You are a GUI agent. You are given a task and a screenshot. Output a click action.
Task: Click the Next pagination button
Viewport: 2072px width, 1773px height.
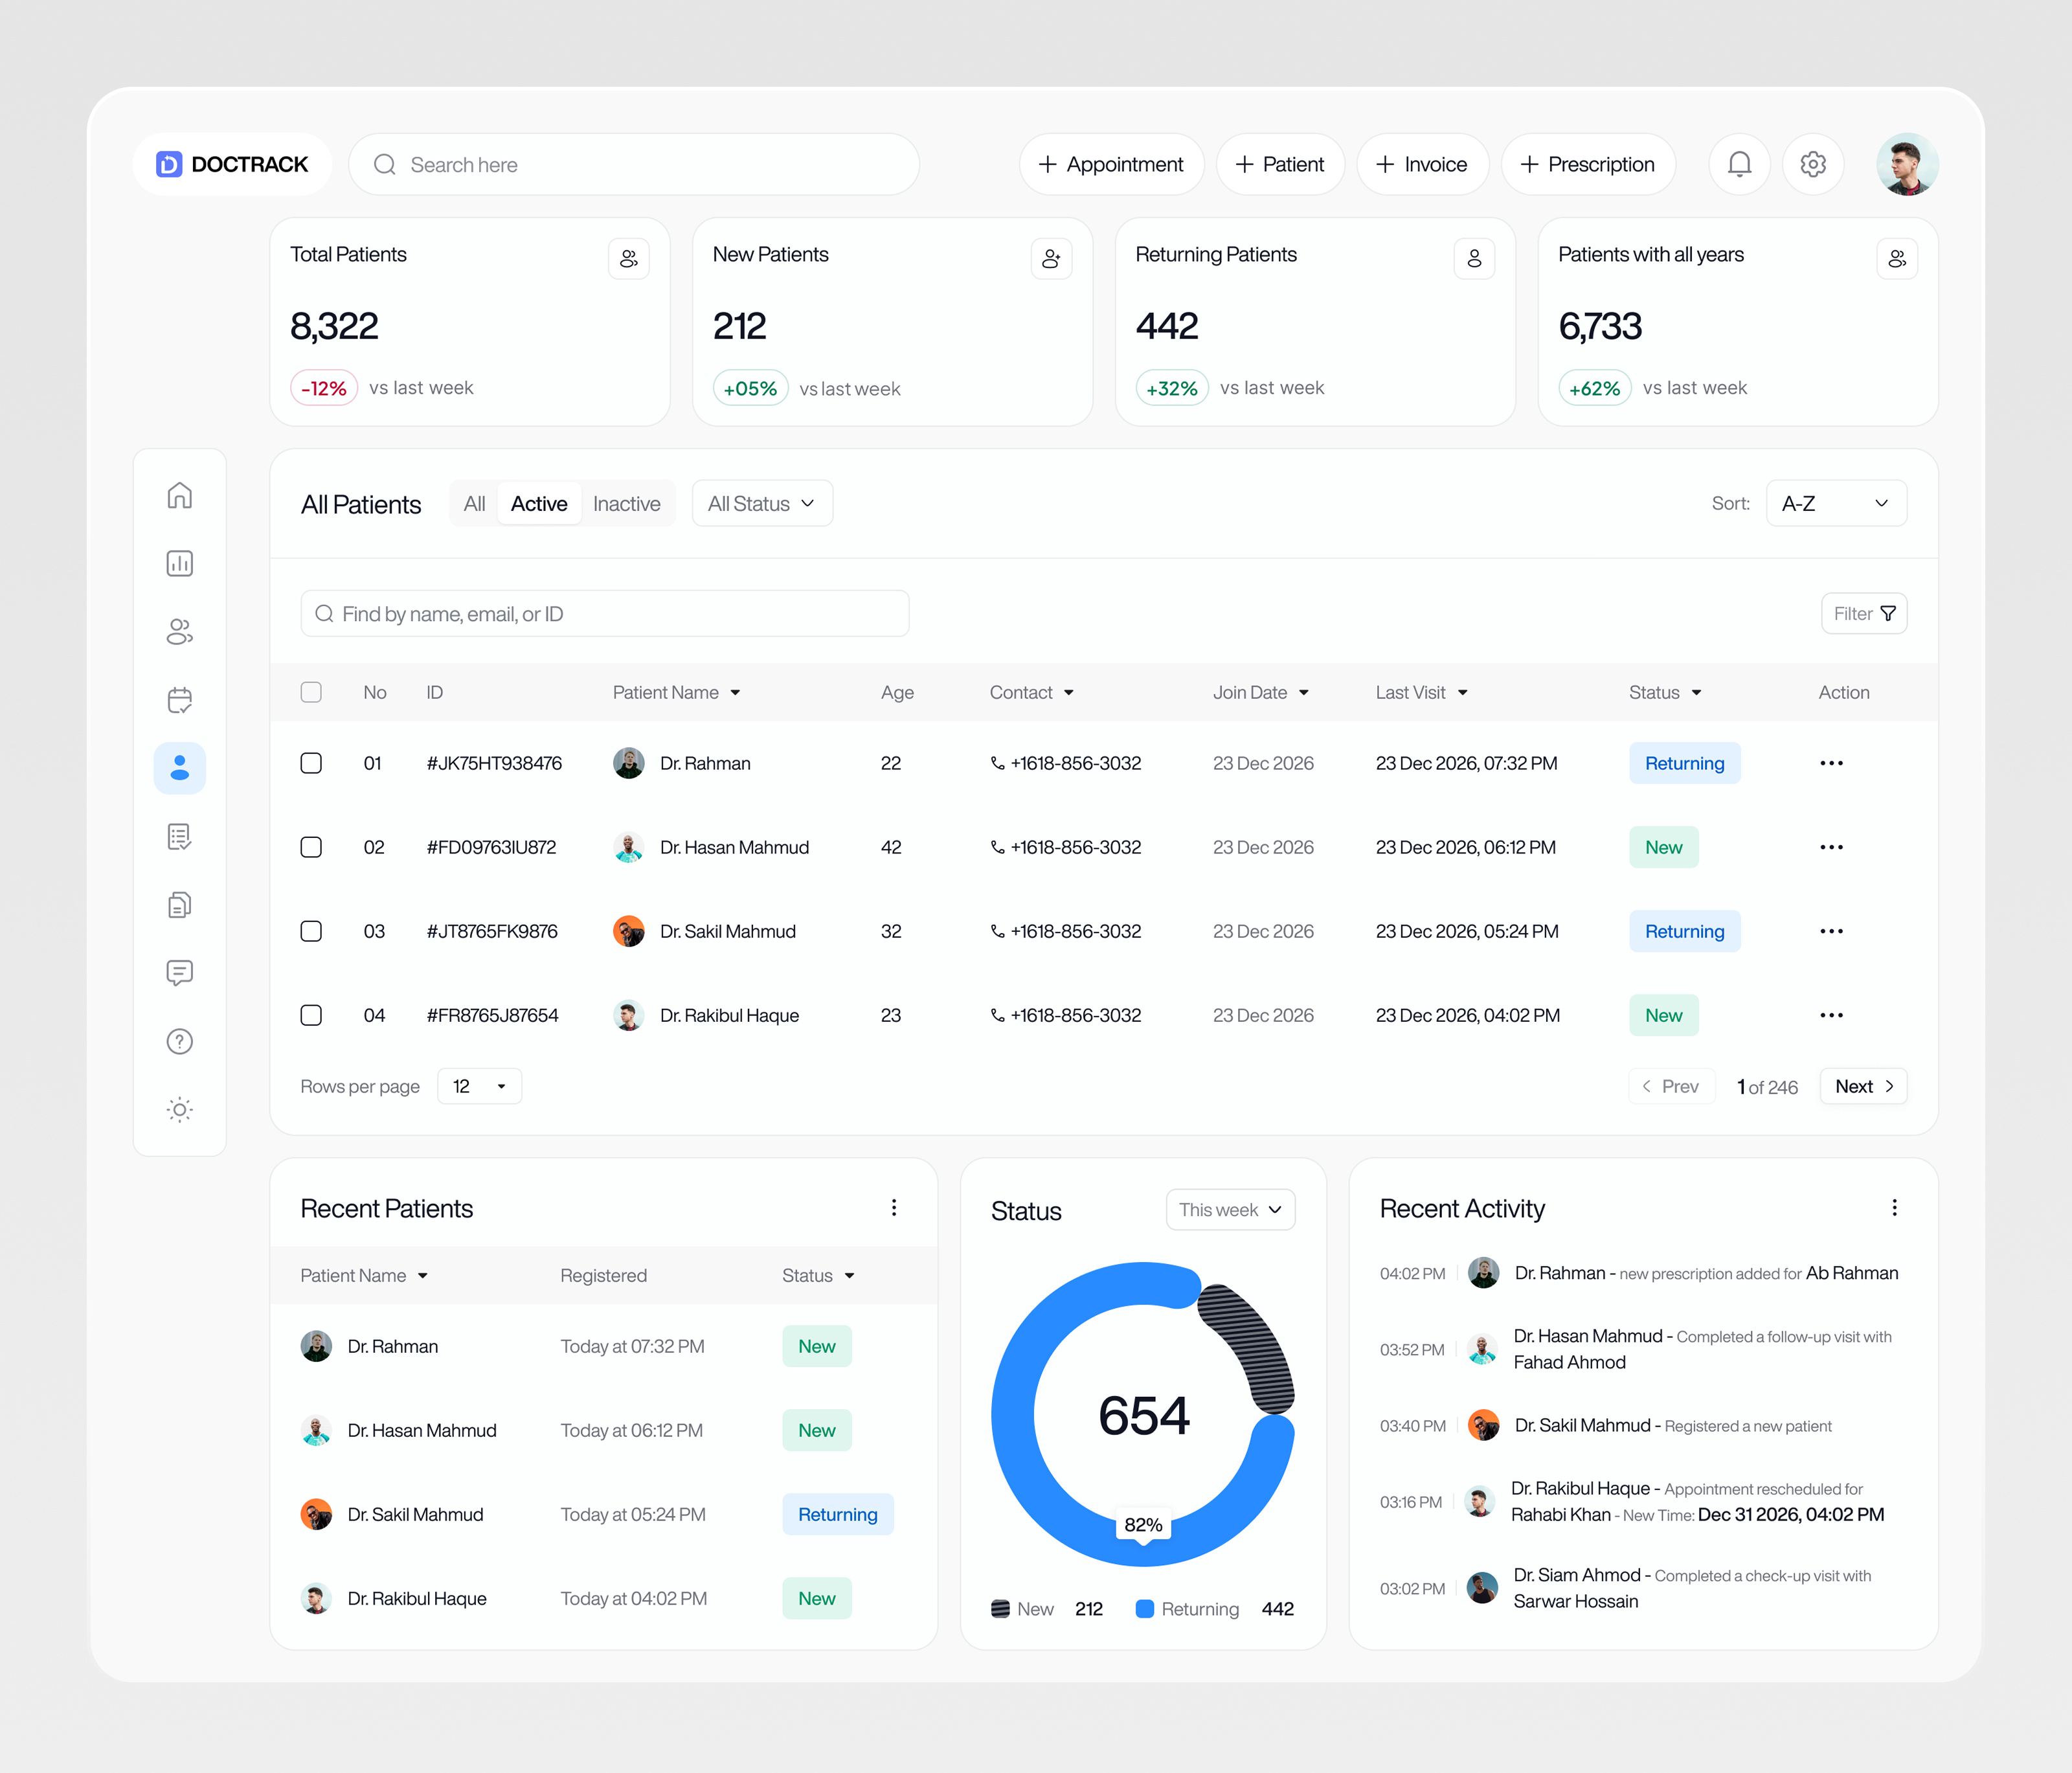coord(1862,1086)
